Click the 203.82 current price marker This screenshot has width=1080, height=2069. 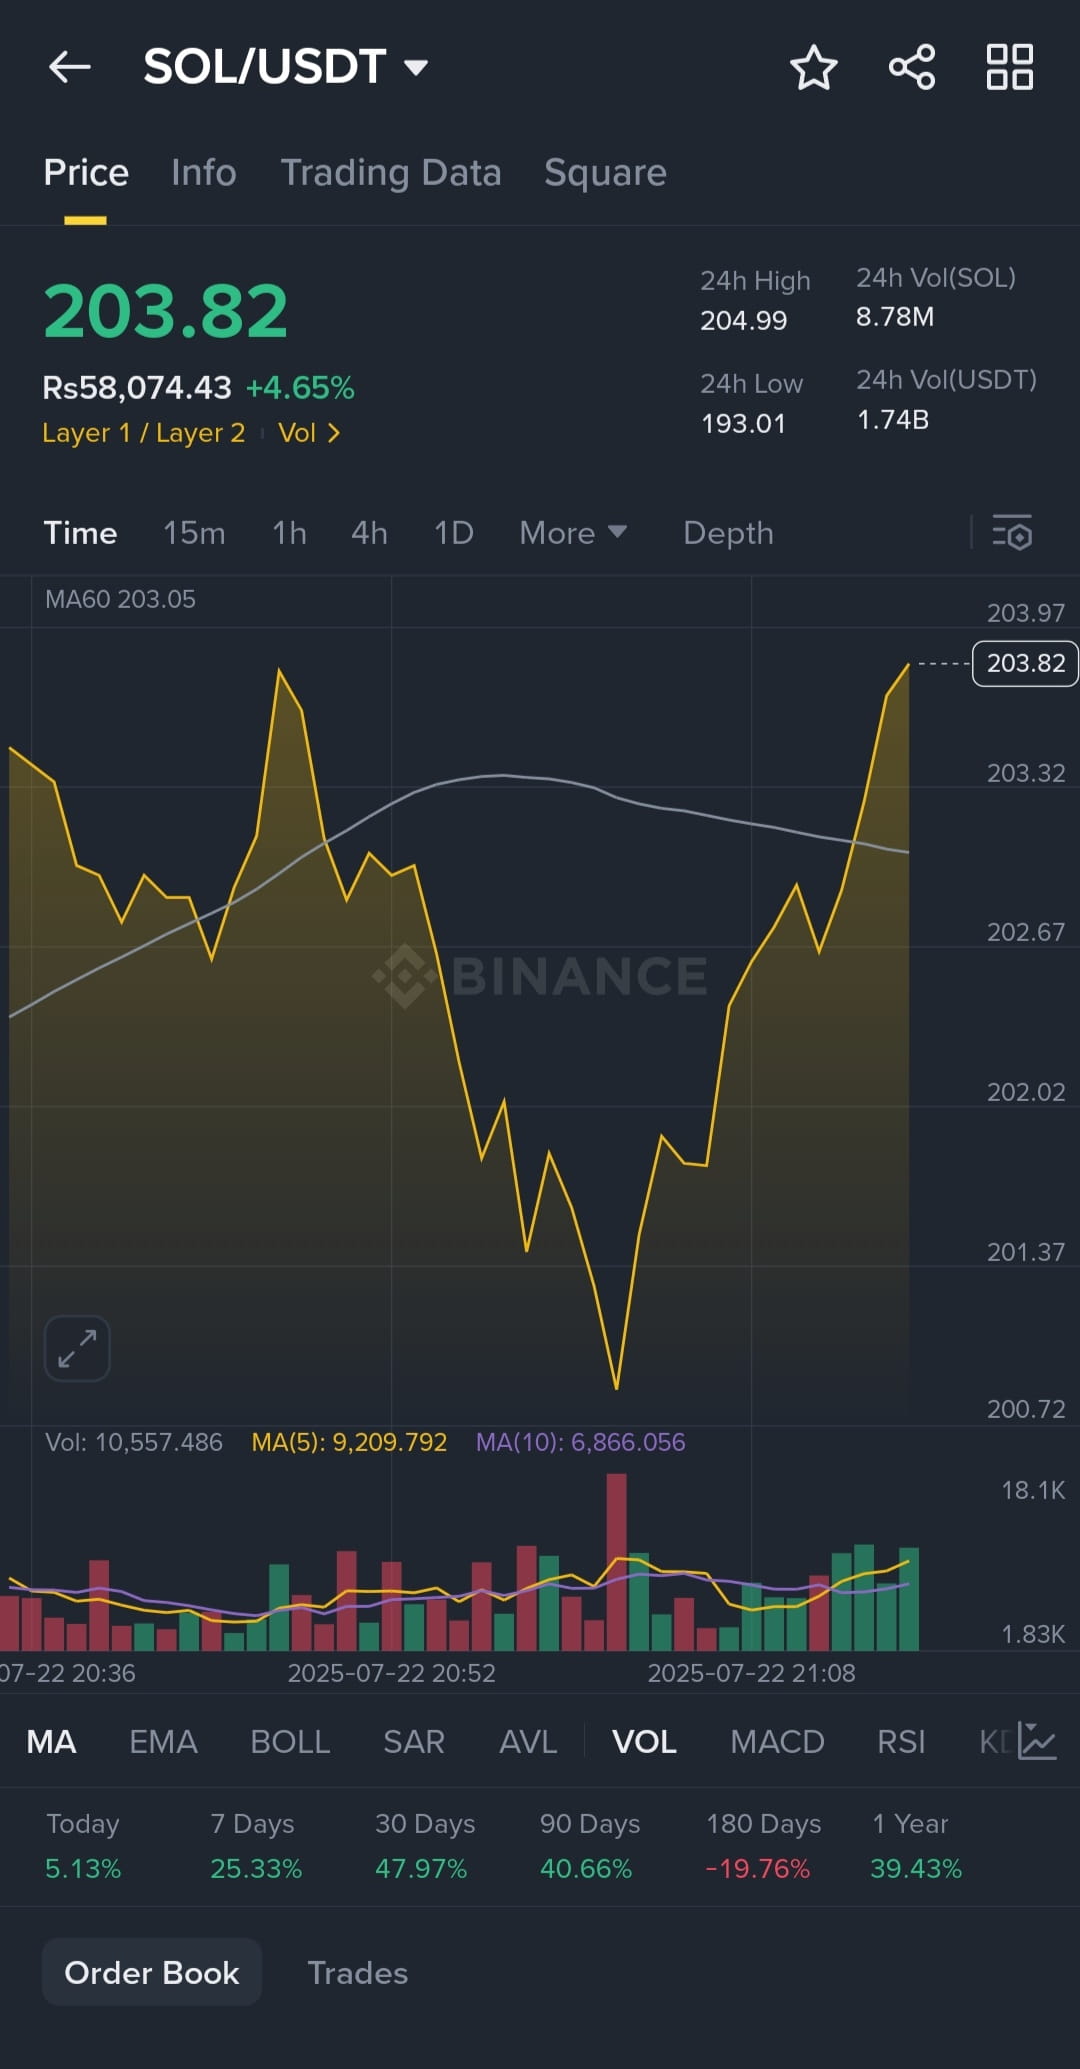pos(1025,663)
